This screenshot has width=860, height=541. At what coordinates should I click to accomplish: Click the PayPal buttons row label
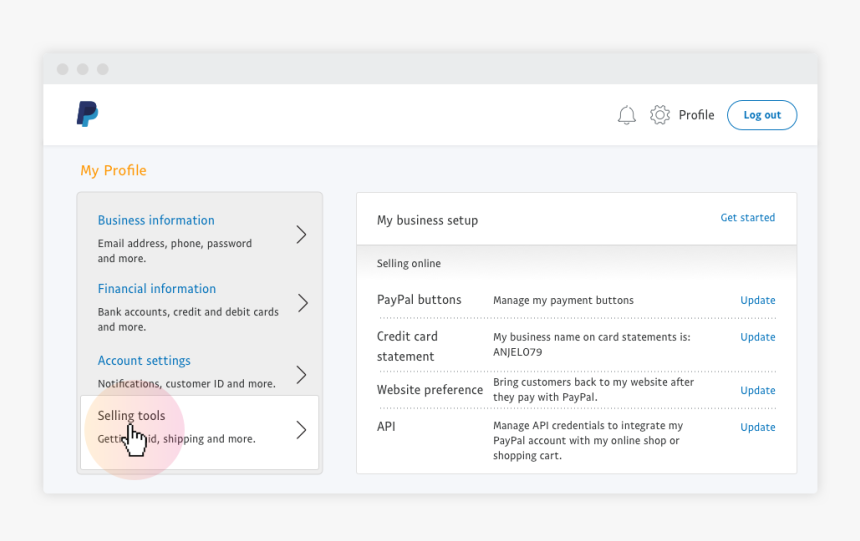pos(419,300)
